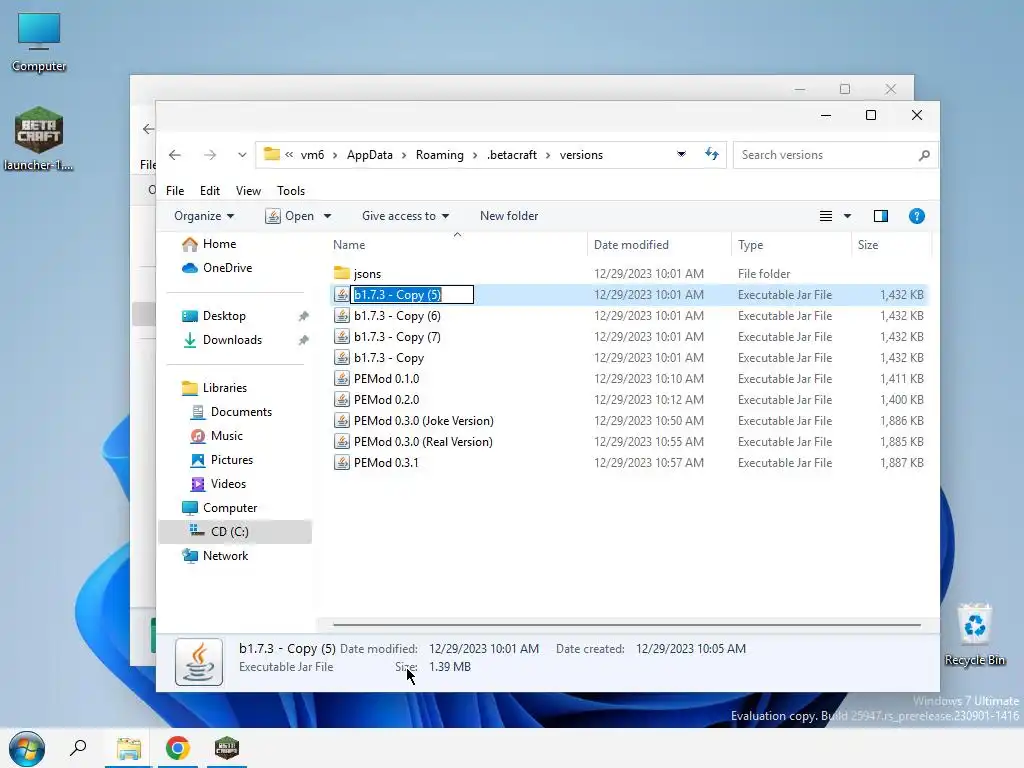Open the Edit menu
The width and height of the screenshot is (1024, 768).
(210, 191)
